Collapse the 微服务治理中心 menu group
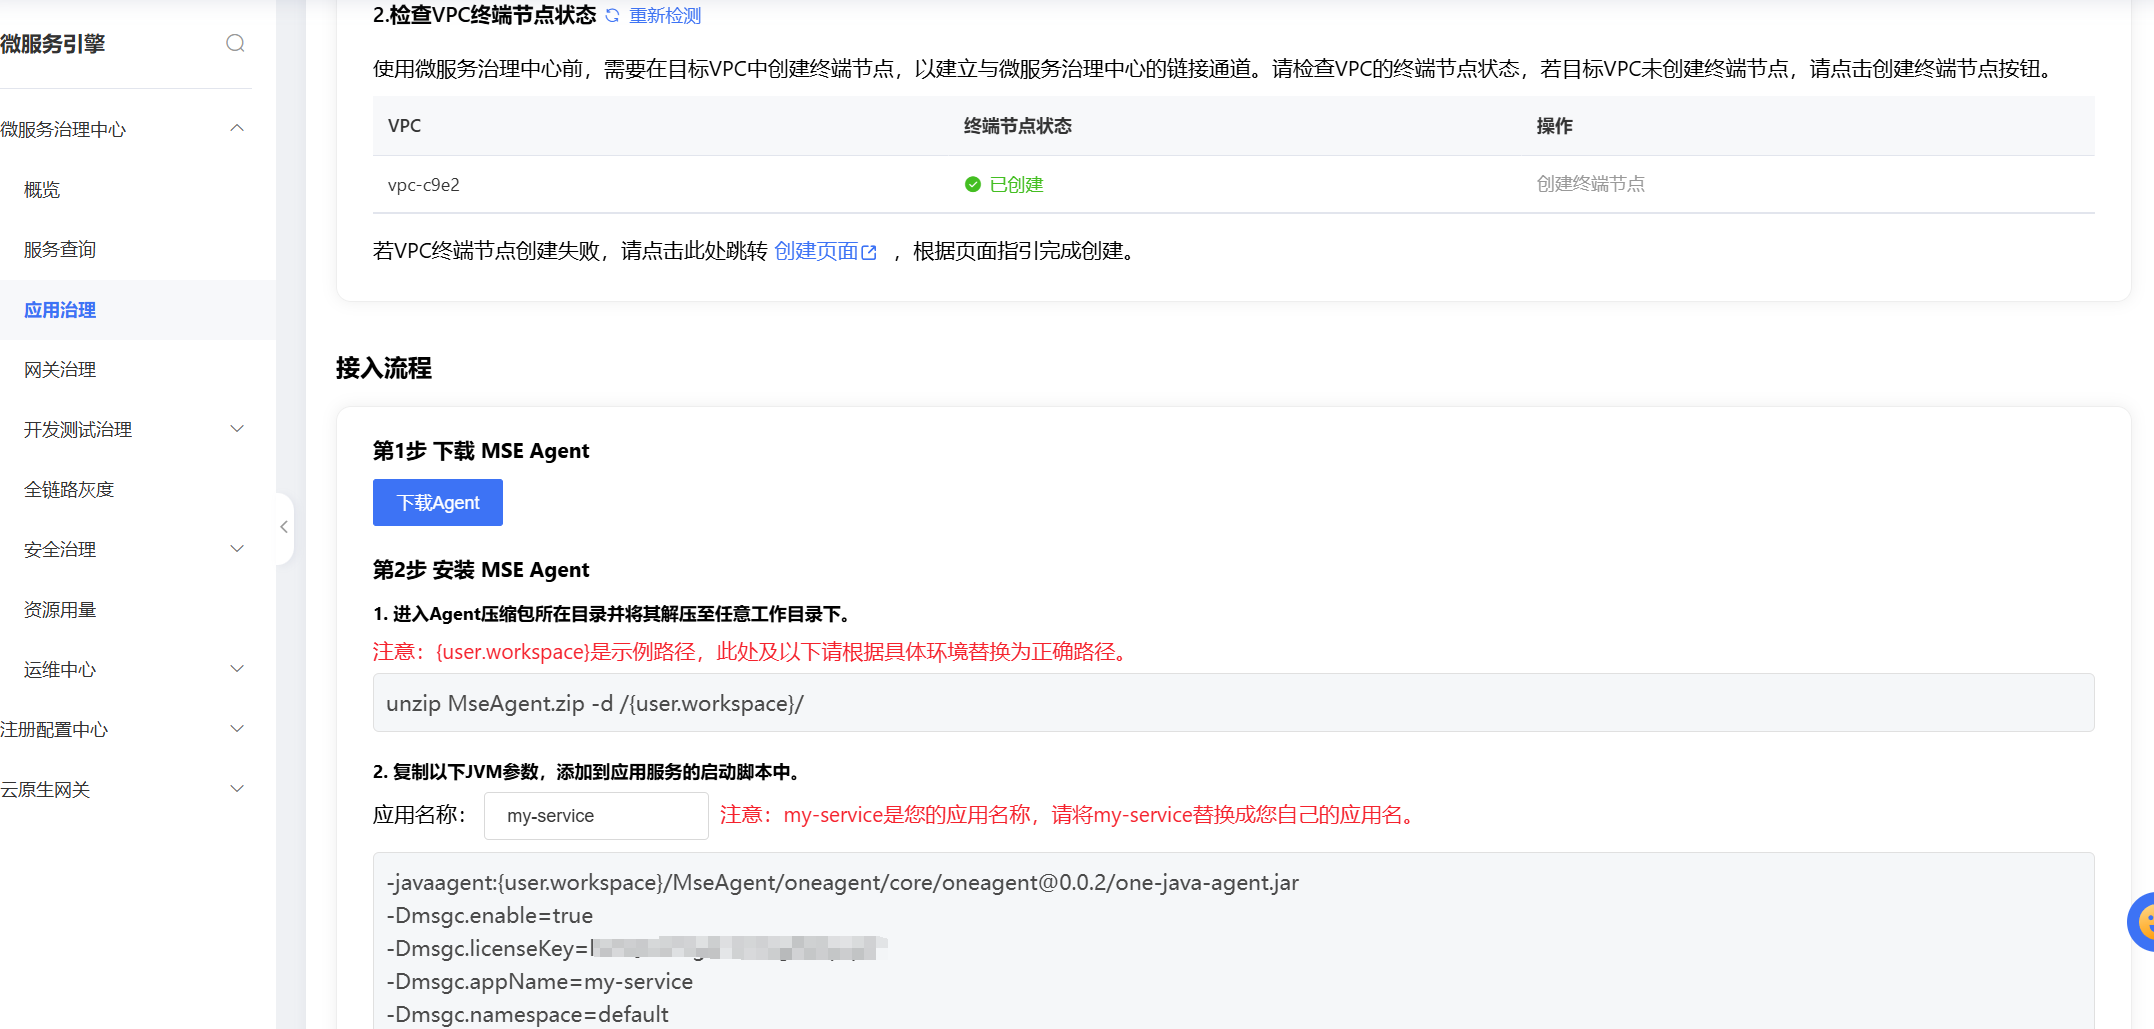The height and width of the screenshot is (1029, 2154). [x=237, y=128]
